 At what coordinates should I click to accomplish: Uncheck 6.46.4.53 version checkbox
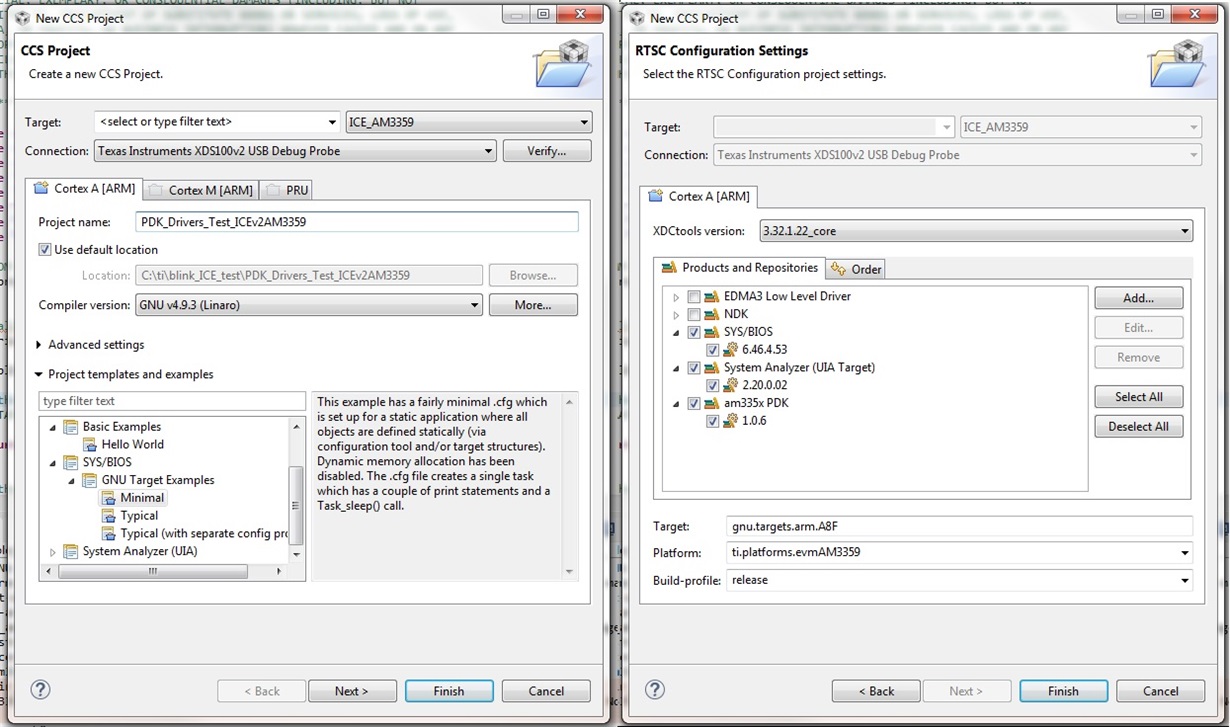click(712, 350)
